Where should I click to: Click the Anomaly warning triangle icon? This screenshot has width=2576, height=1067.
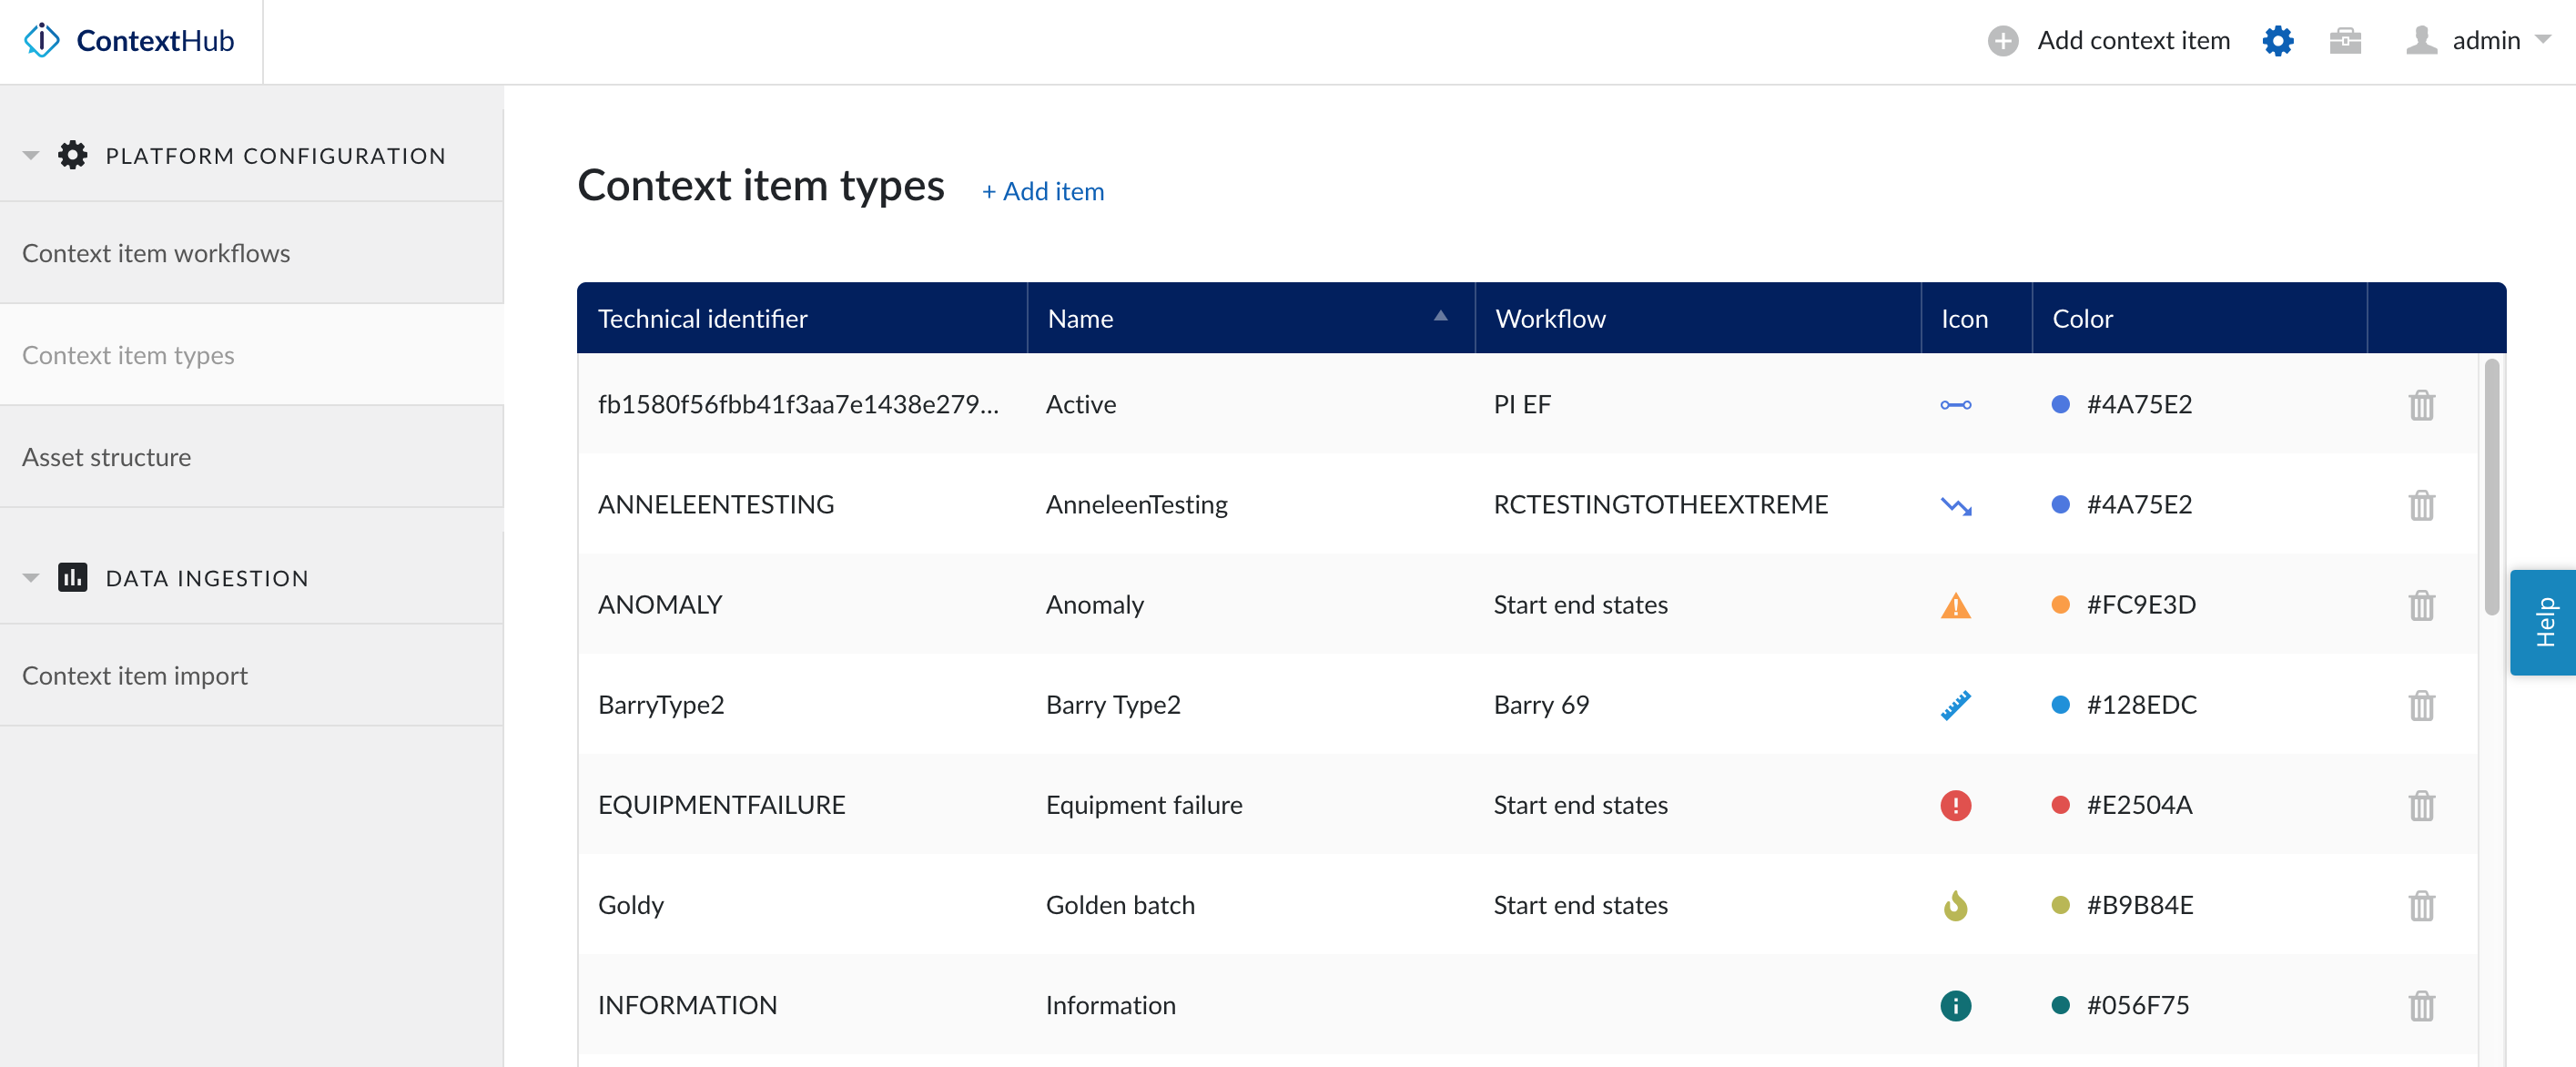point(1955,605)
